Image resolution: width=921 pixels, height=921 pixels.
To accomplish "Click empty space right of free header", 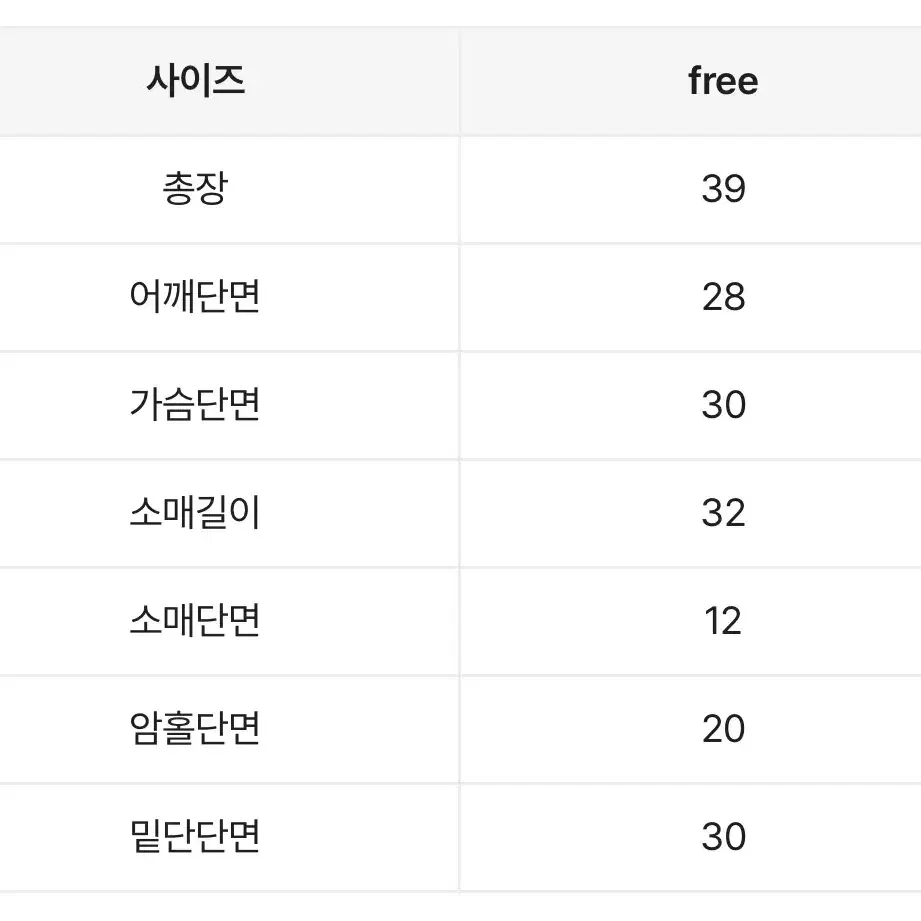I will pyautogui.click(x=840, y=81).
